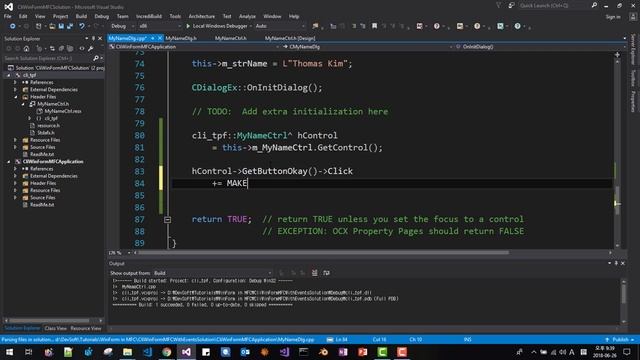Expand External Dependencies under CliWinFormMFCApplication
The image size is (640, 360).
(x=16, y=176)
